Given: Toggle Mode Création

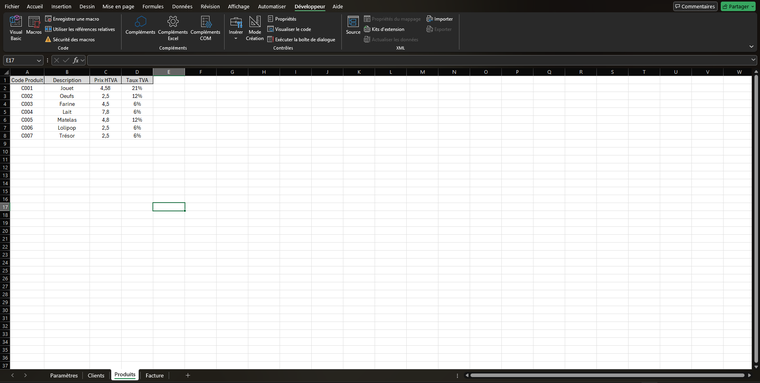Looking at the screenshot, I should pos(254,28).
